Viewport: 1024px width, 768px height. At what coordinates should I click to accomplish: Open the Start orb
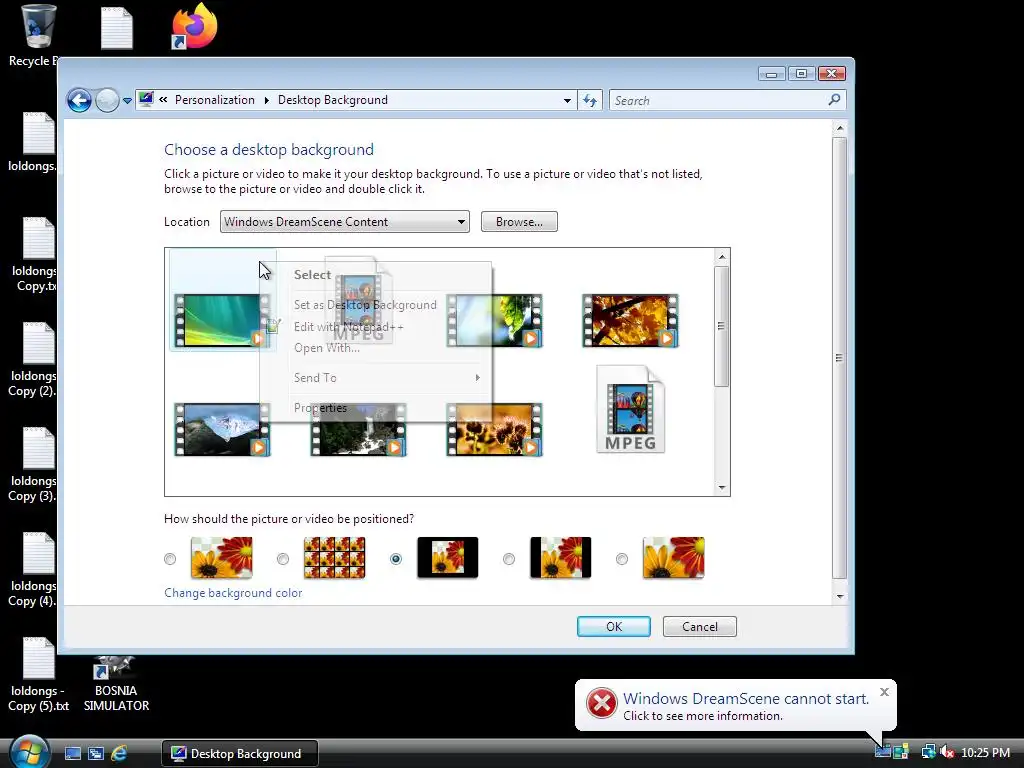point(29,752)
